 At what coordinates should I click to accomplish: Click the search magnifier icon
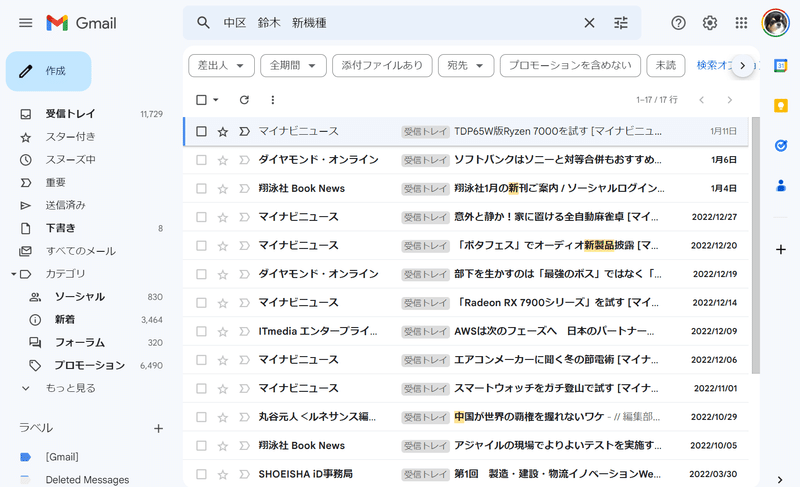203,22
